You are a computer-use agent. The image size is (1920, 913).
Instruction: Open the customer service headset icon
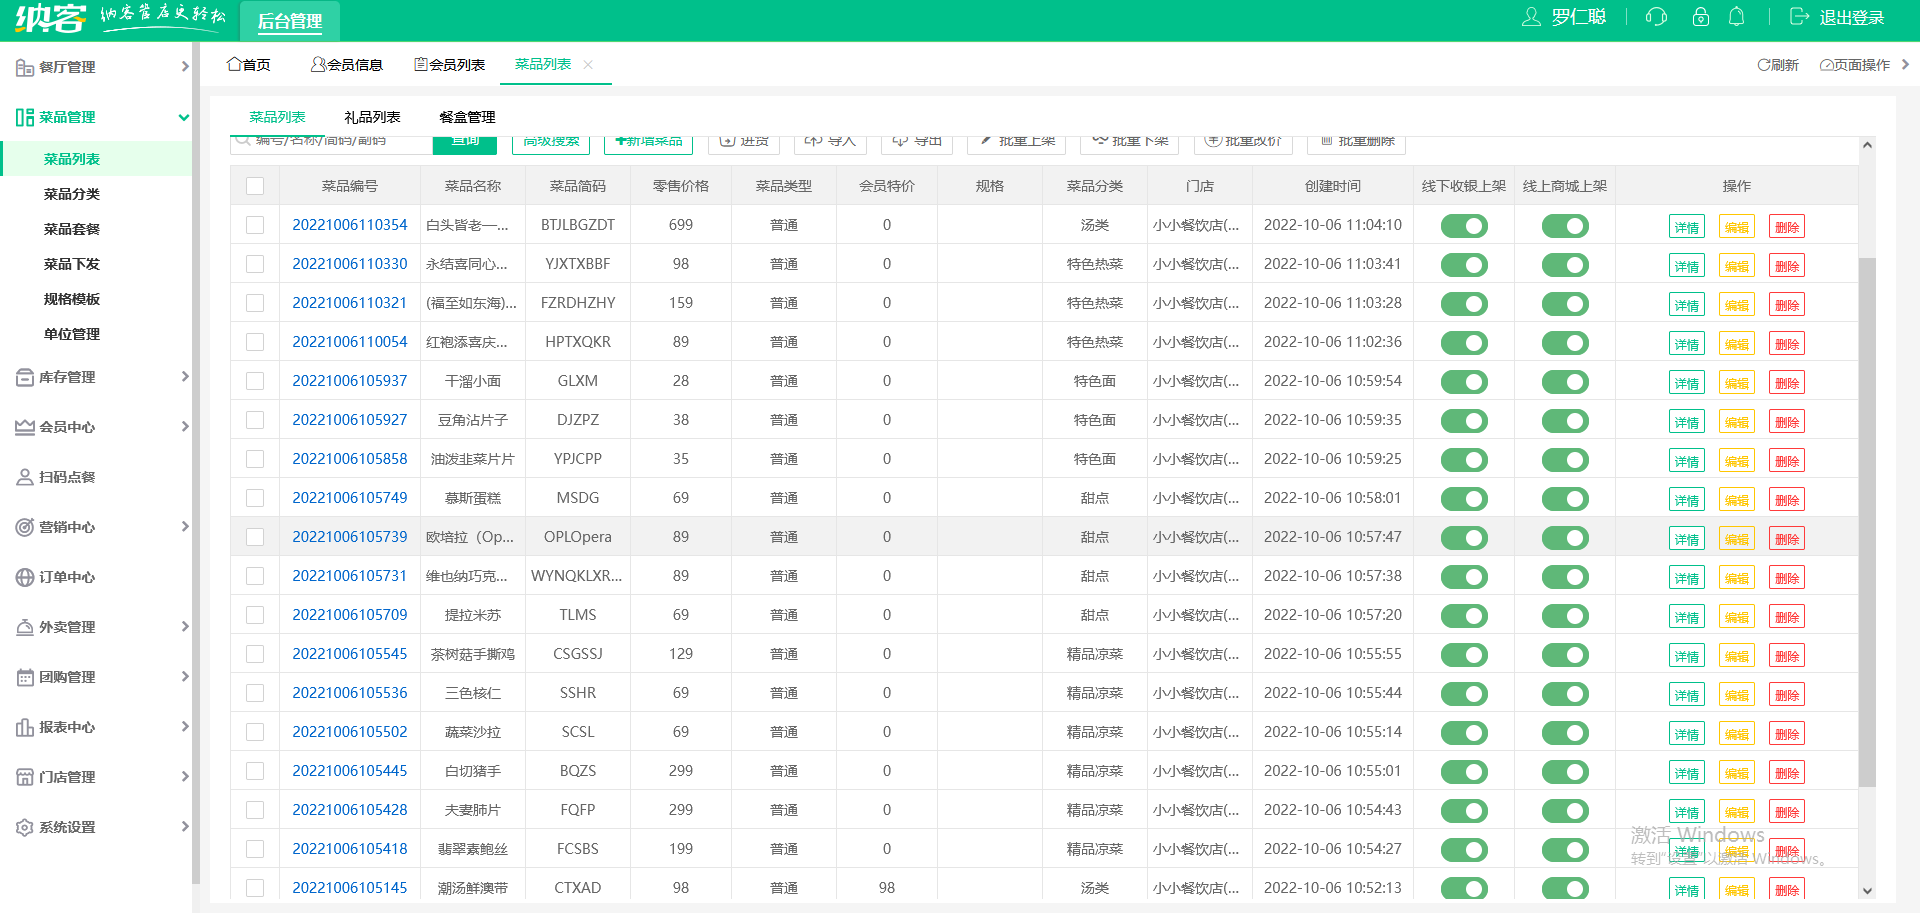pyautogui.click(x=1656, y=17)
